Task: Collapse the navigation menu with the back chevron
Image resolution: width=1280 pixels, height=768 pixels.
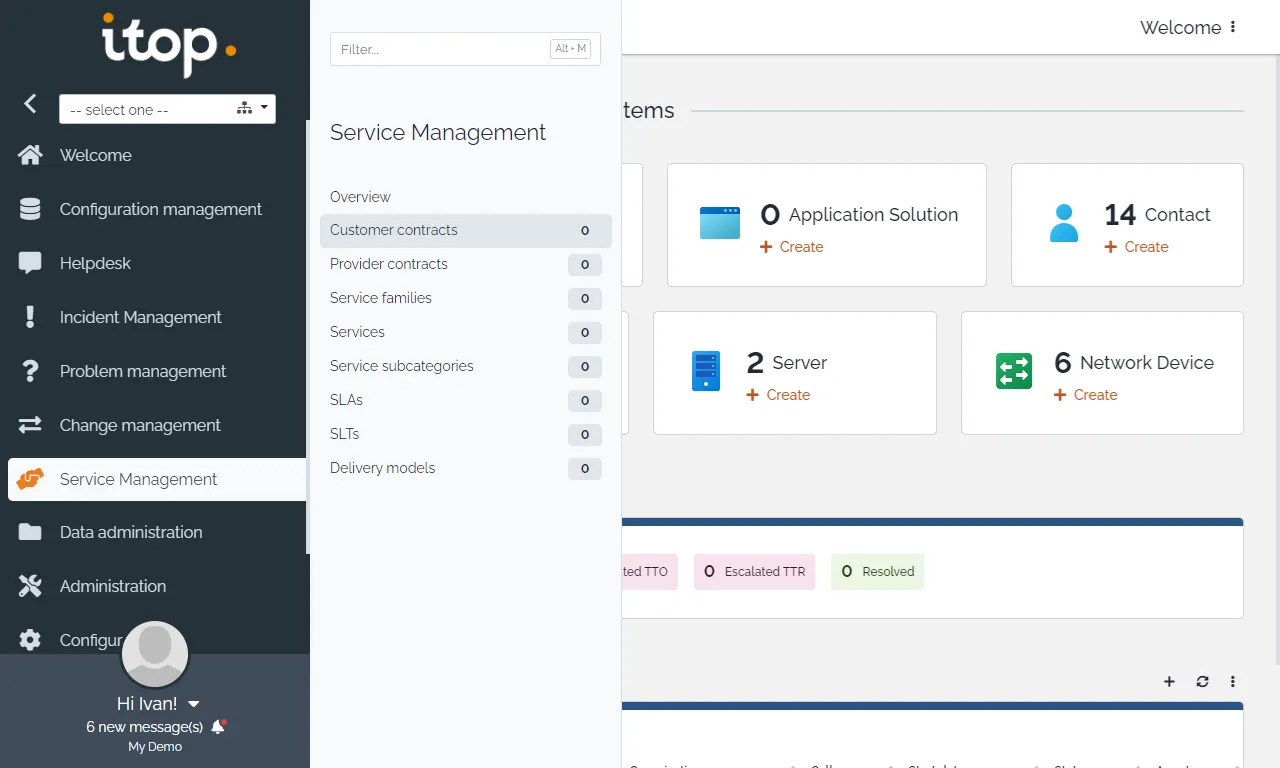Action: (x=30, y=103)
